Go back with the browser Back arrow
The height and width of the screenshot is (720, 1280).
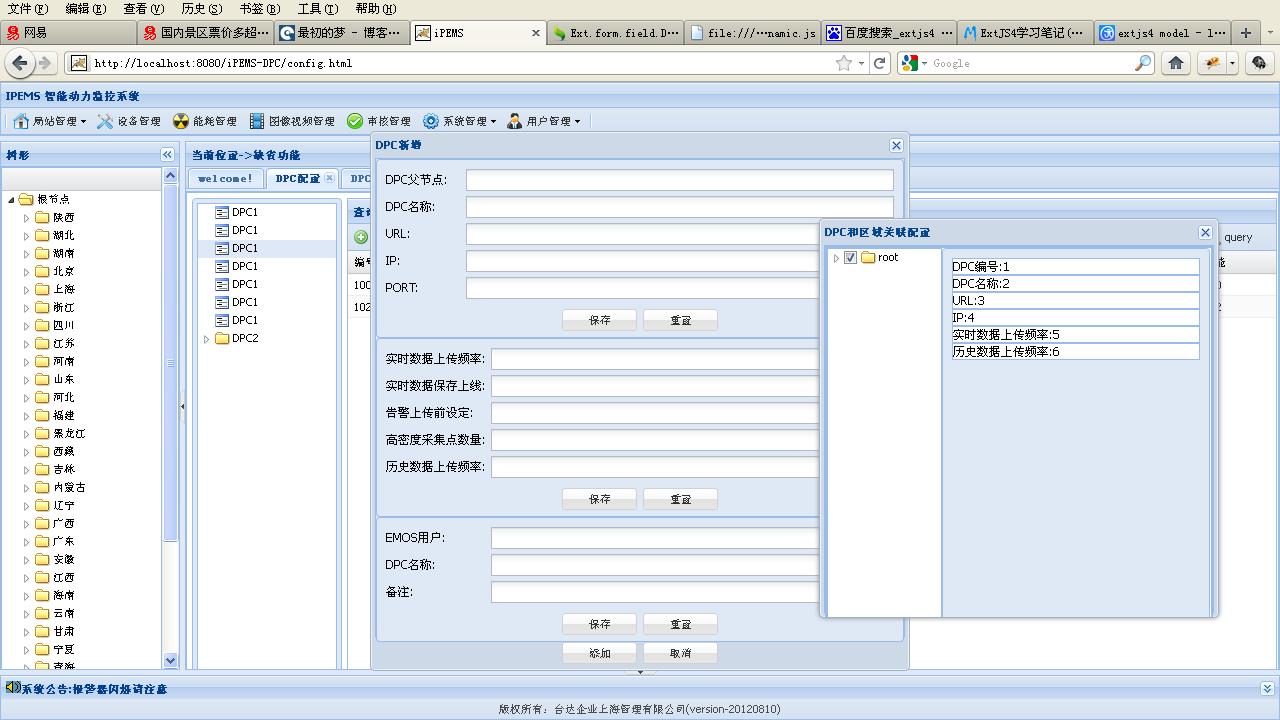pos(19,63)
